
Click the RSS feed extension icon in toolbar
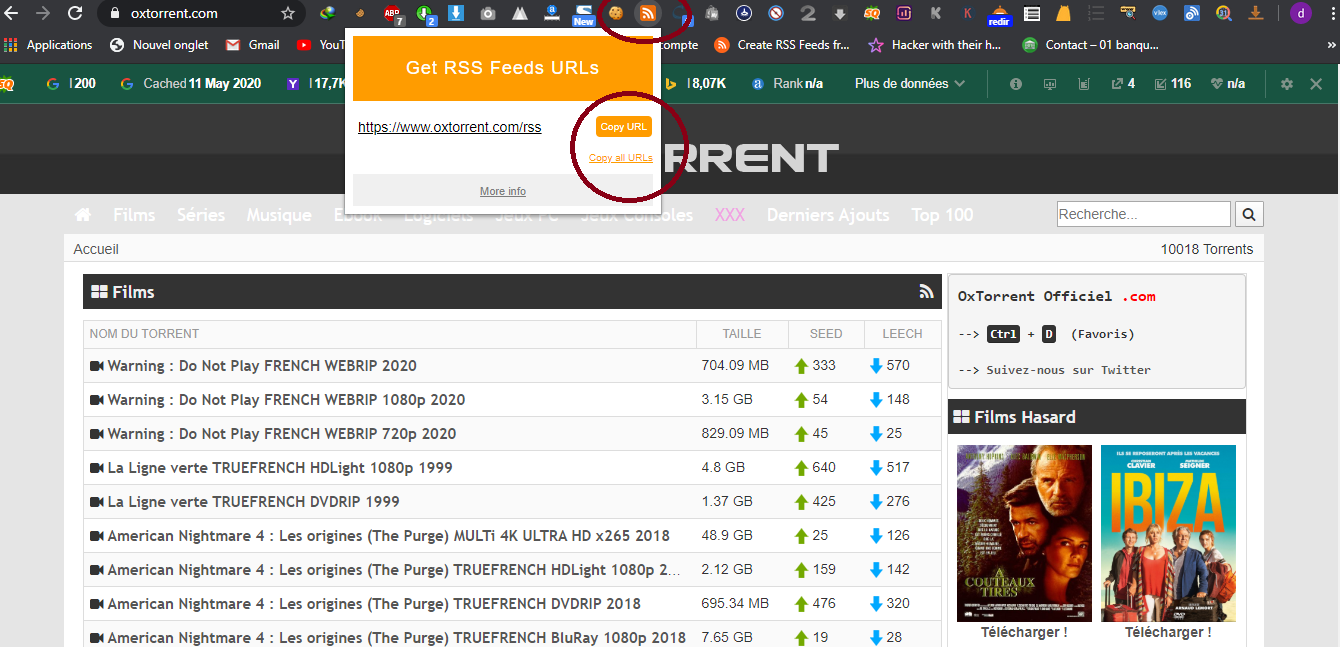point(648,13)
